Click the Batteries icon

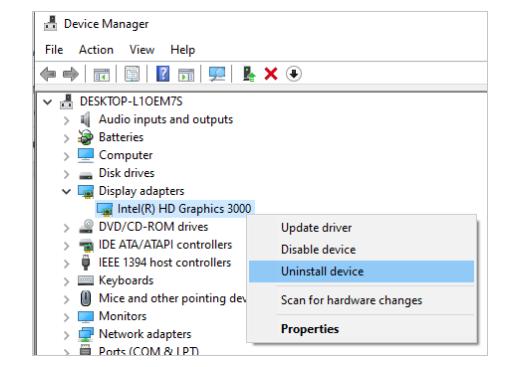pos(85,137)
